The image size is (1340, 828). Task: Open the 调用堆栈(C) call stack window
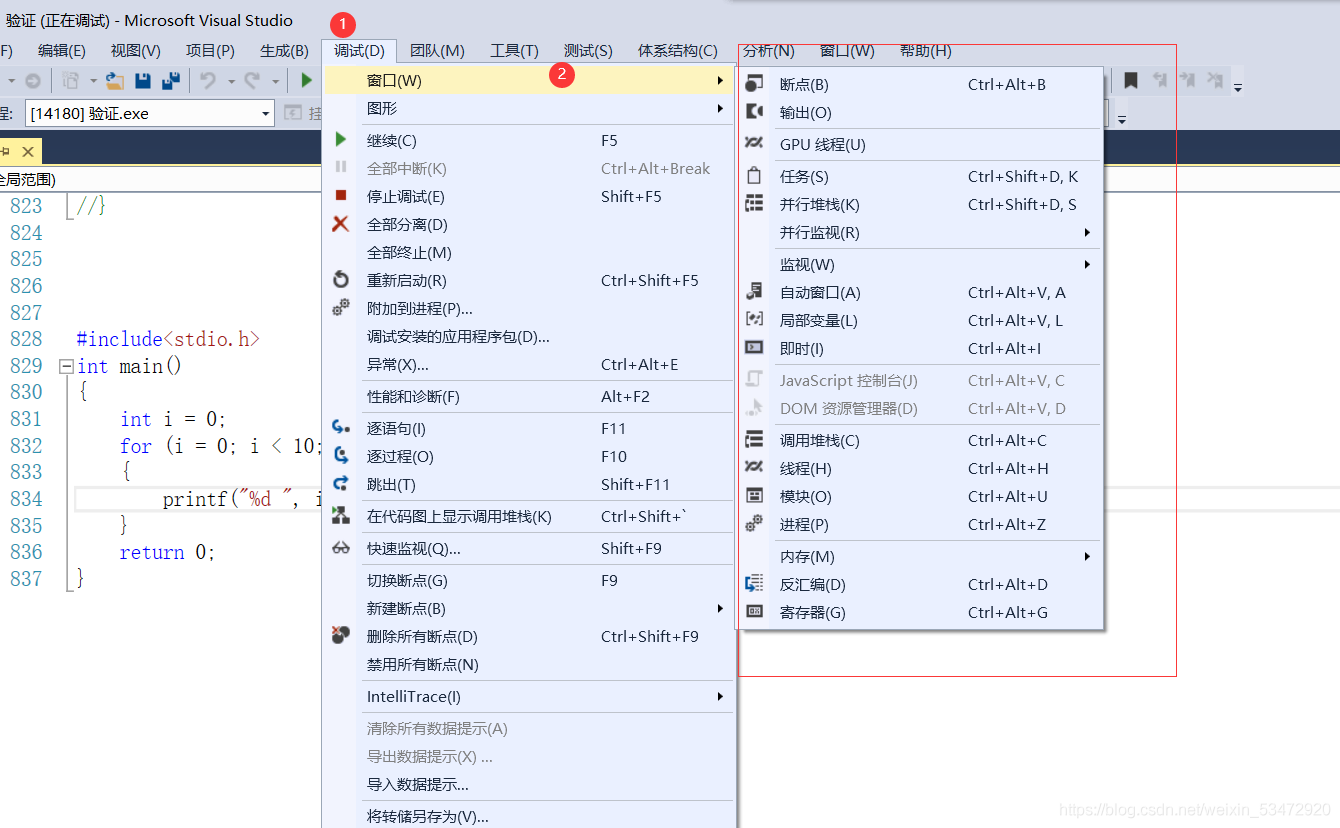click(x=920, y=441)
